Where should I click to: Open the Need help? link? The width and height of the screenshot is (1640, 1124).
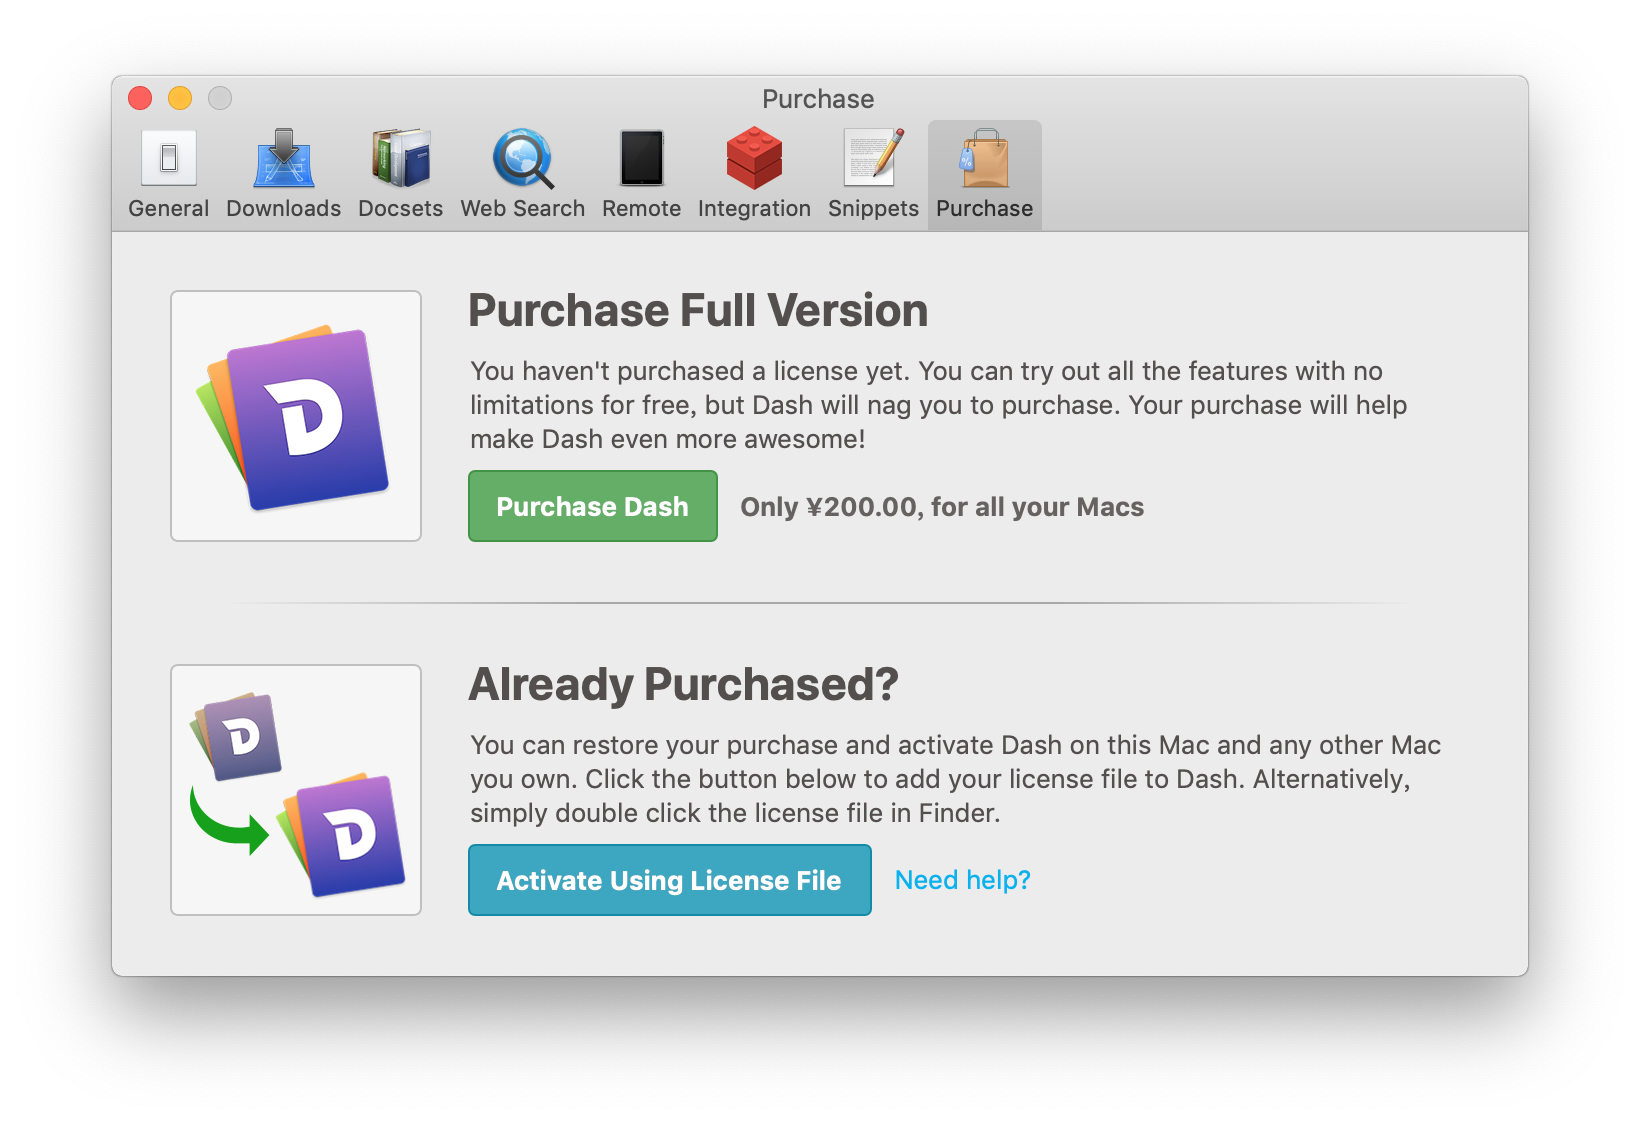point(963,880)
